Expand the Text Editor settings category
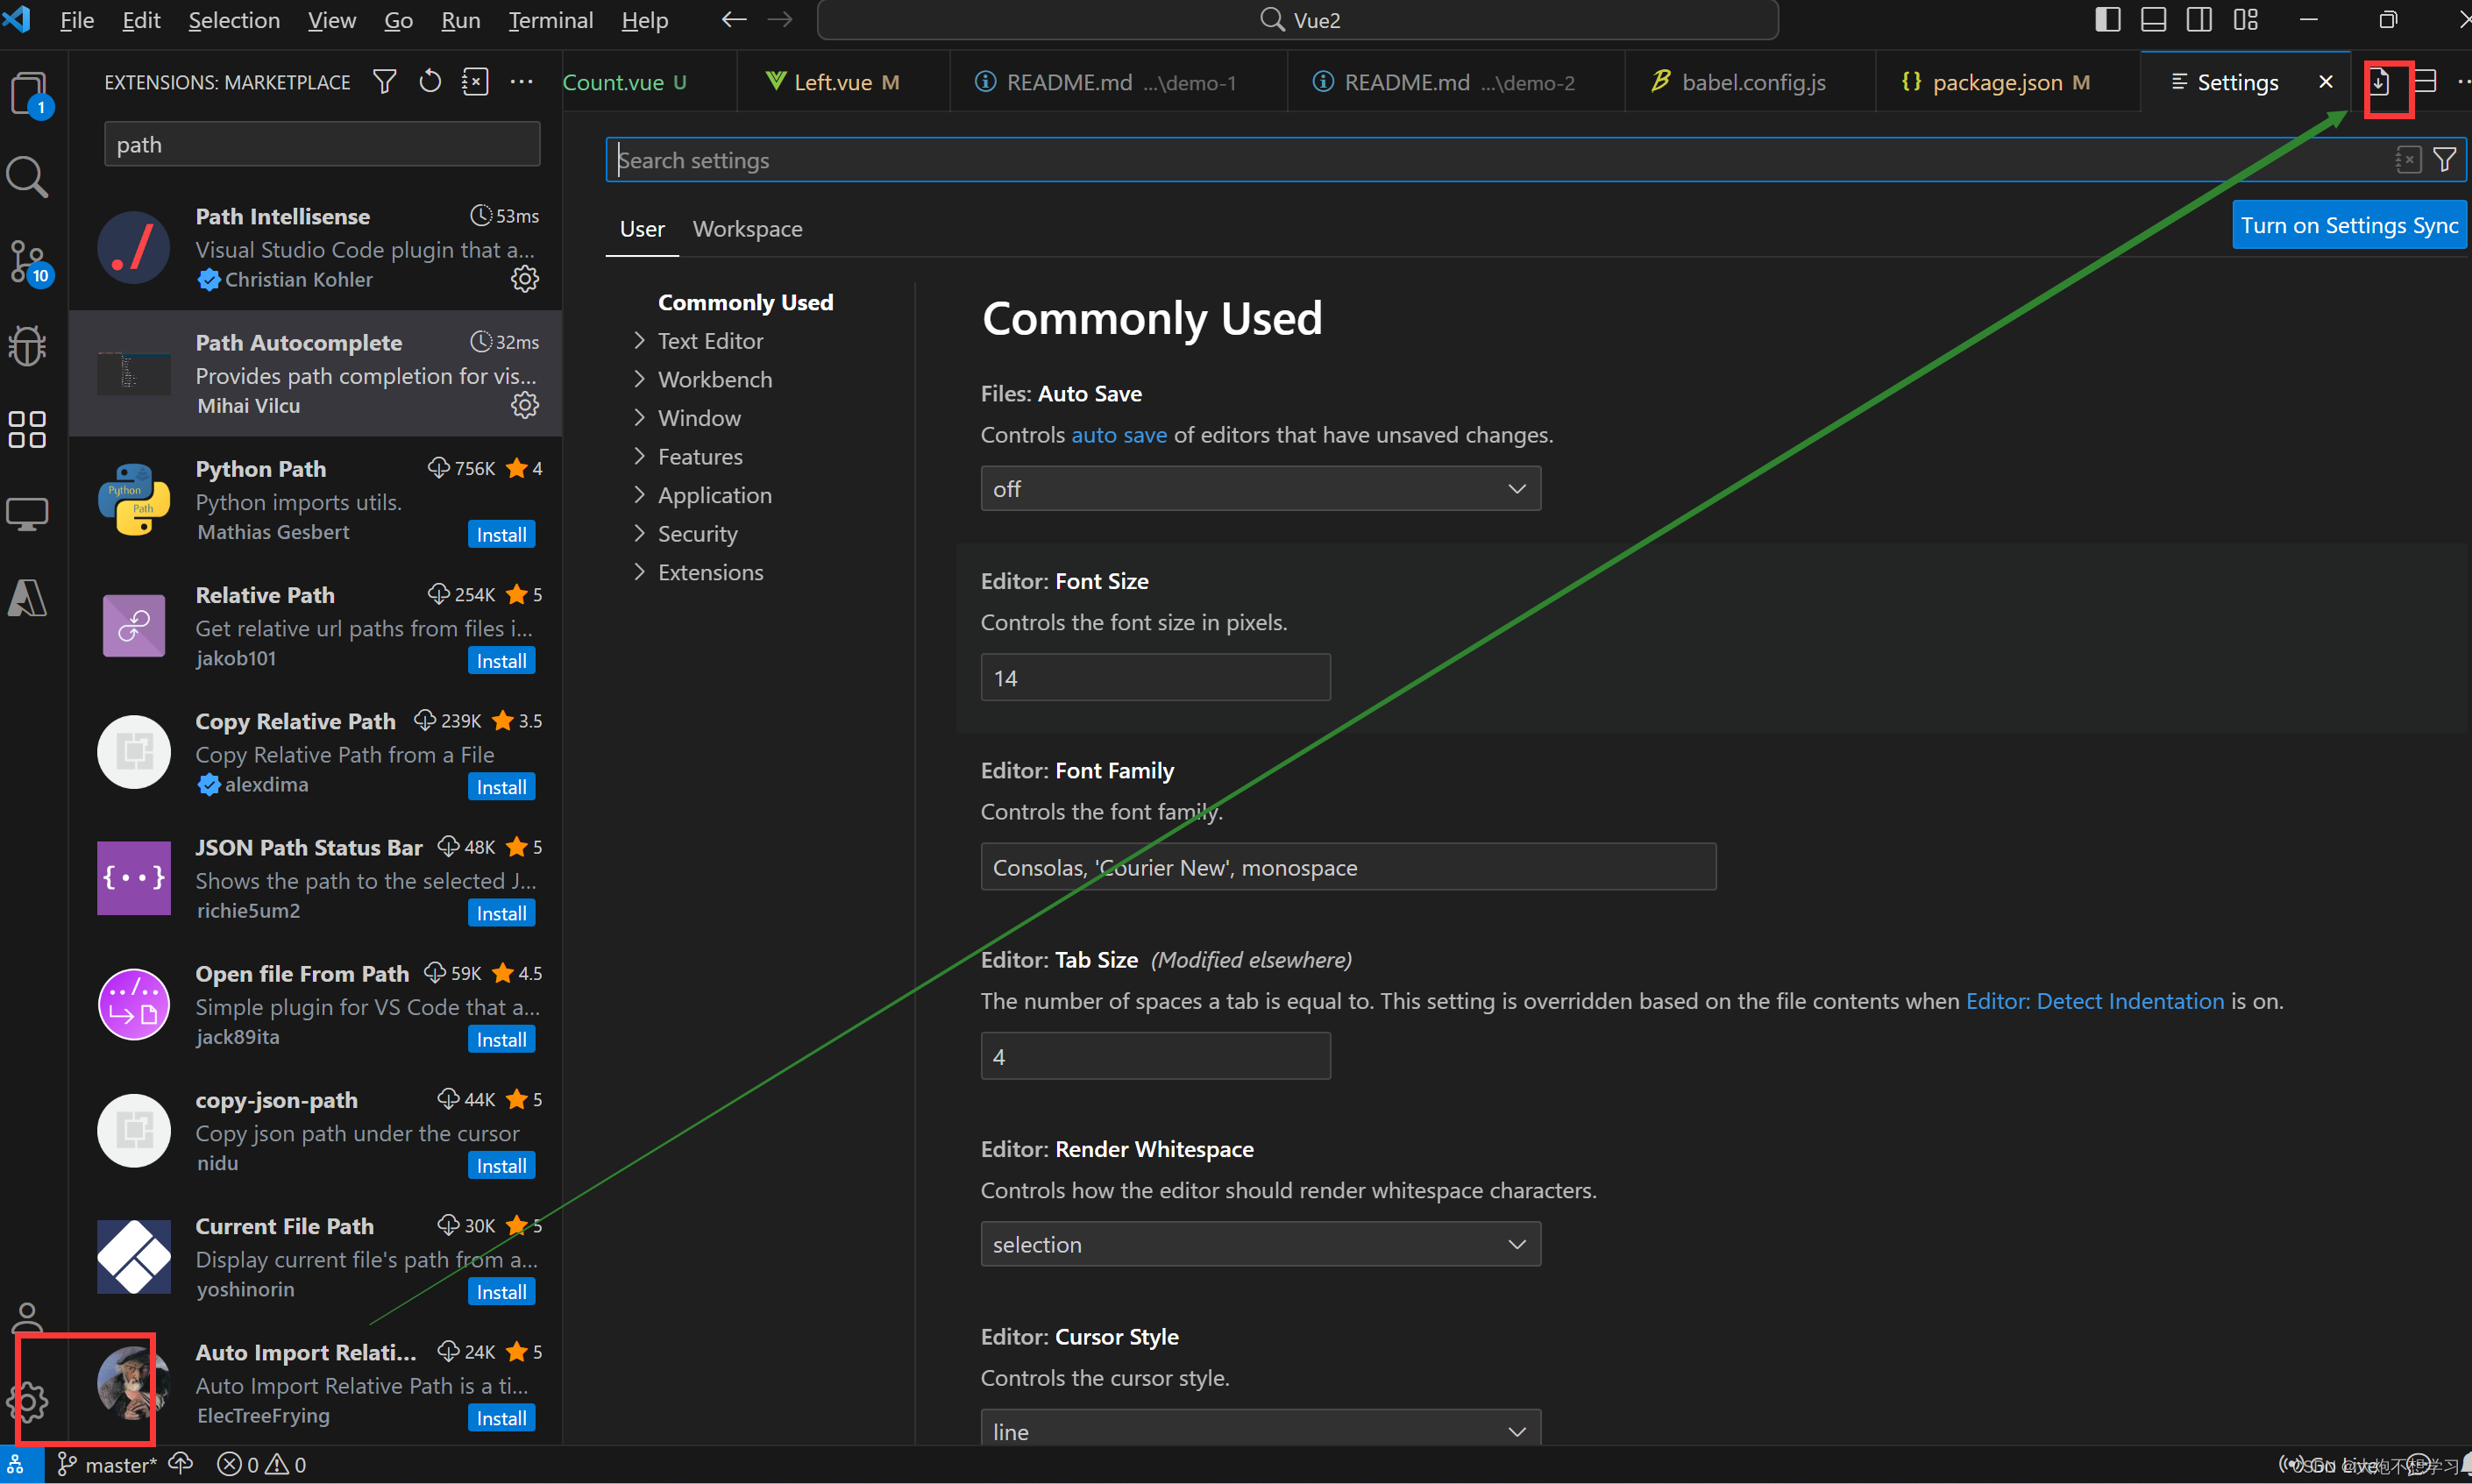Viewport: 2472px width, 1484px height. (710, 341)
